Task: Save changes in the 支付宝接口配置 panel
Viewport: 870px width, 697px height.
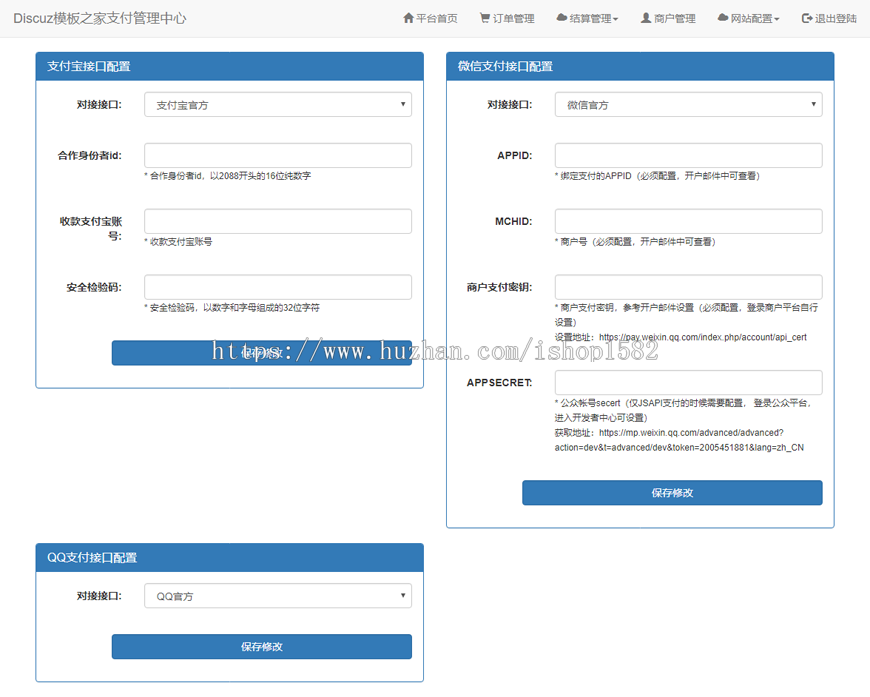Action: point(262,353)
